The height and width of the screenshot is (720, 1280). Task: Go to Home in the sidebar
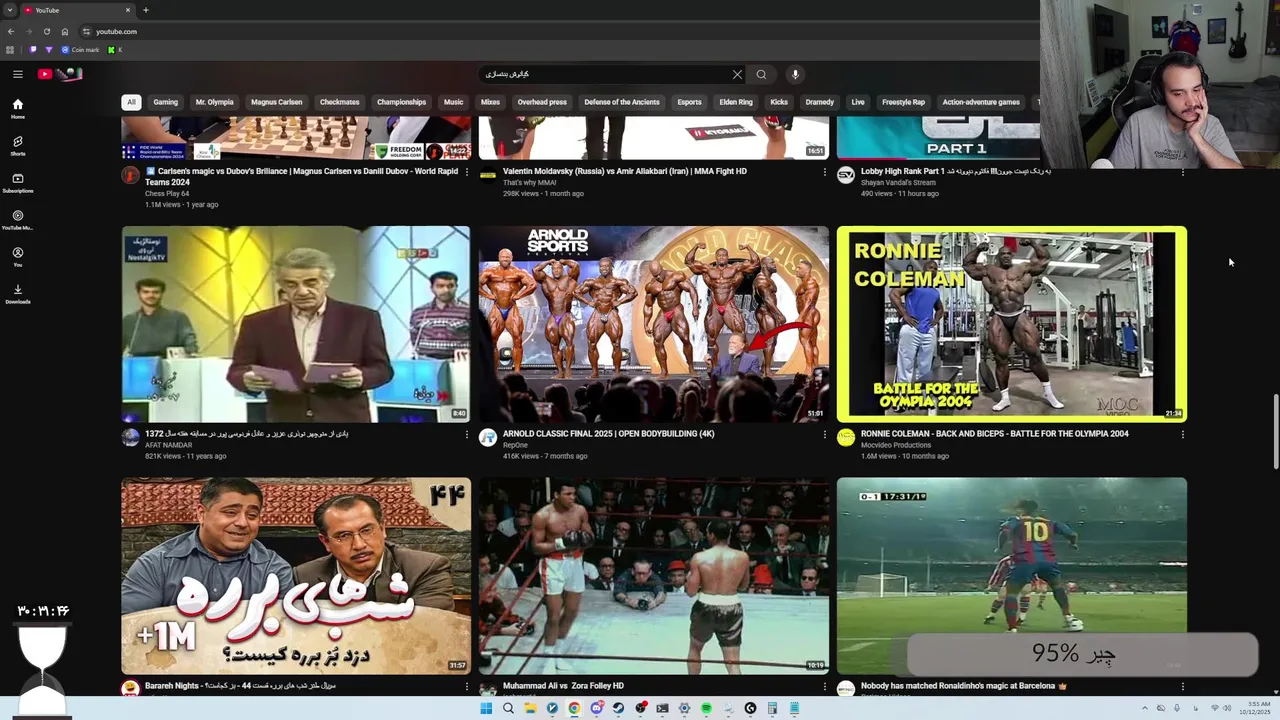(x=17, y=109)
